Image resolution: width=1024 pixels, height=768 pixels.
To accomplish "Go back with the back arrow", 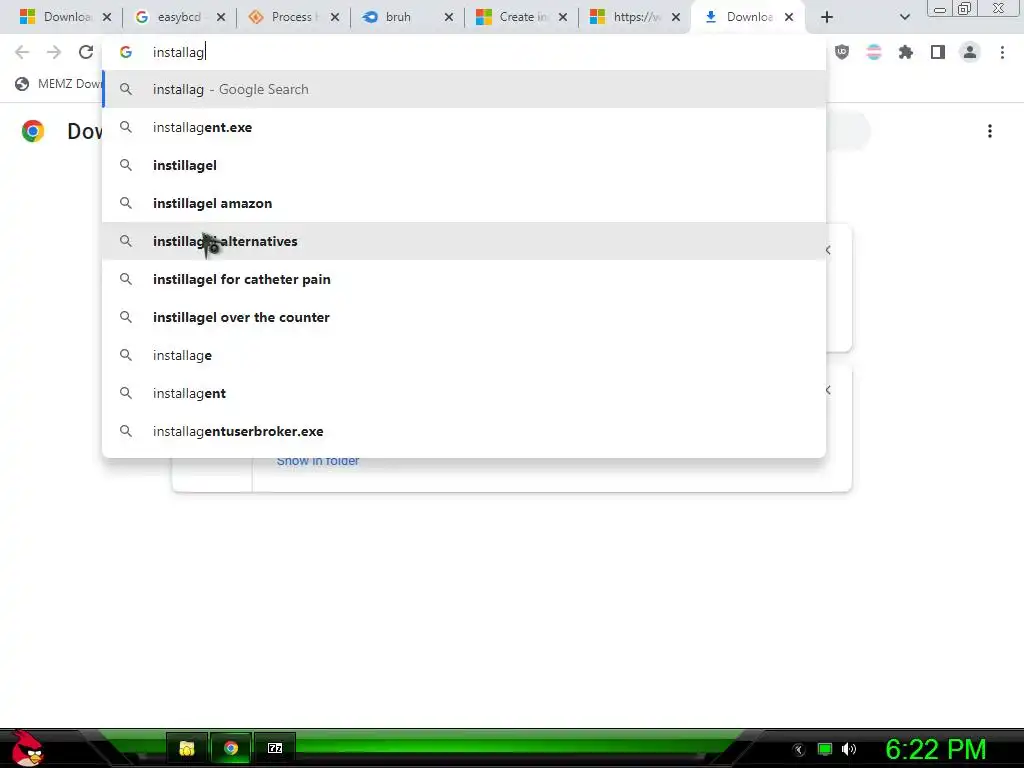I will pos(22,52).
